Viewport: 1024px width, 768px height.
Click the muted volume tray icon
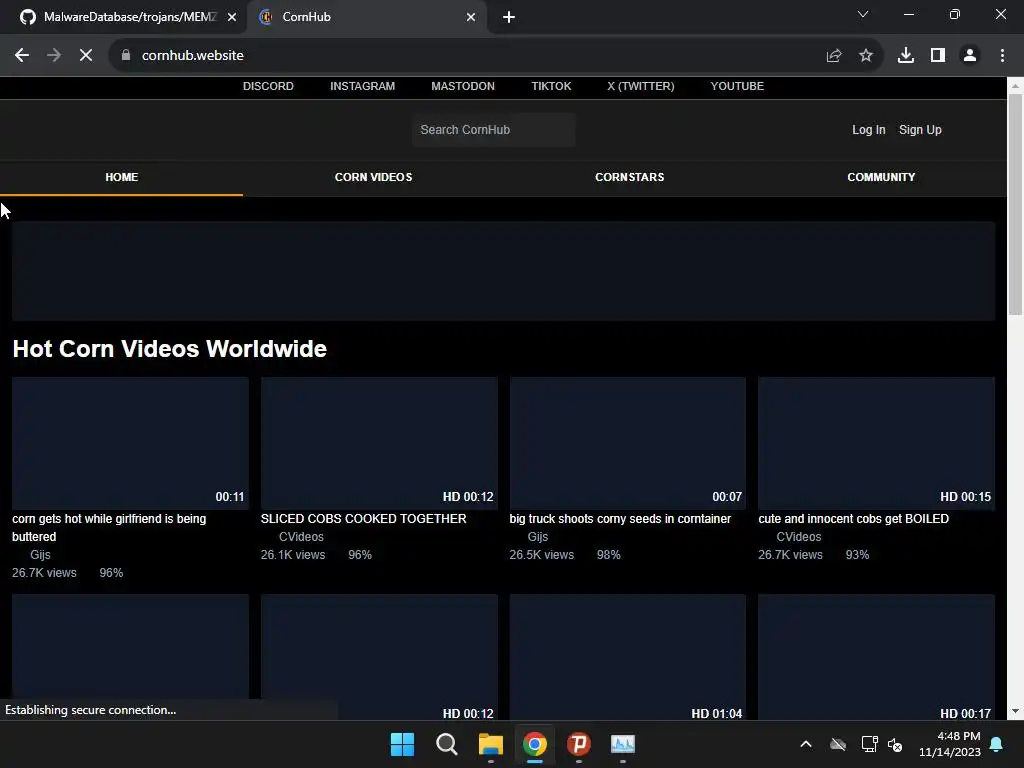point(895,745)
